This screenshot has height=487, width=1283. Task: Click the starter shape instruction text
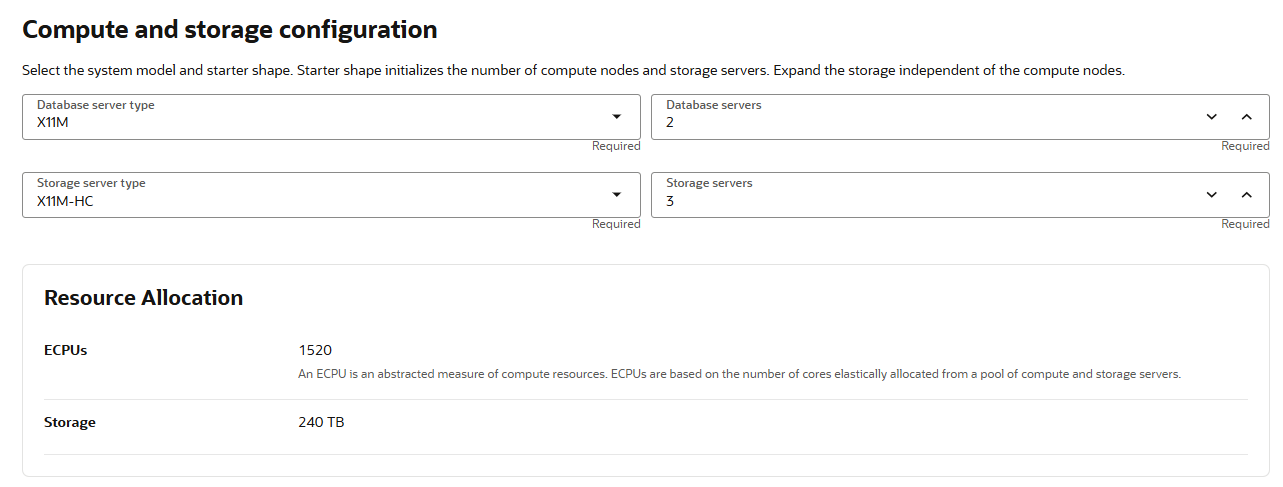pos(573,71)
